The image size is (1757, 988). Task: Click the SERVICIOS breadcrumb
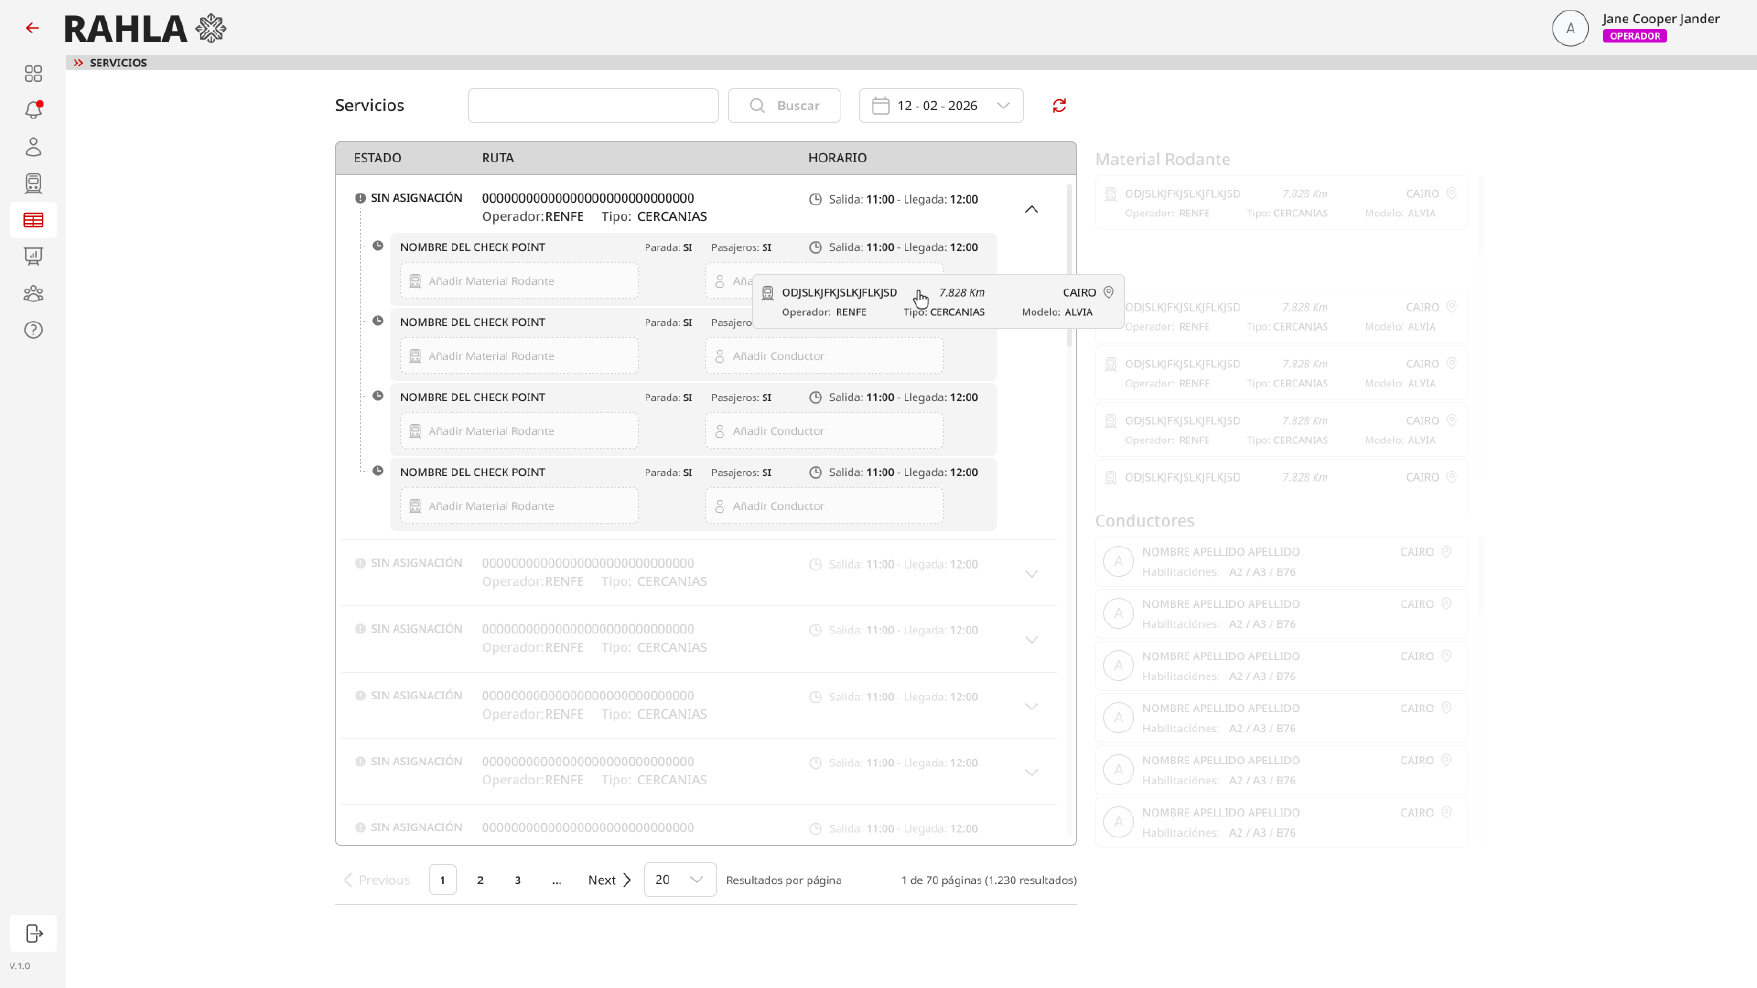(118, 63)
